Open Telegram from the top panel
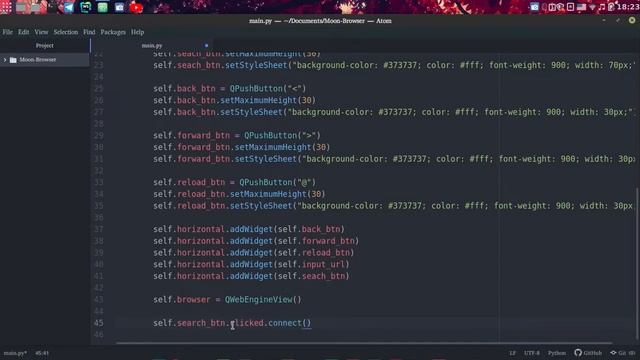This screenshot has height=360, width=640. [x=69, y=7]
